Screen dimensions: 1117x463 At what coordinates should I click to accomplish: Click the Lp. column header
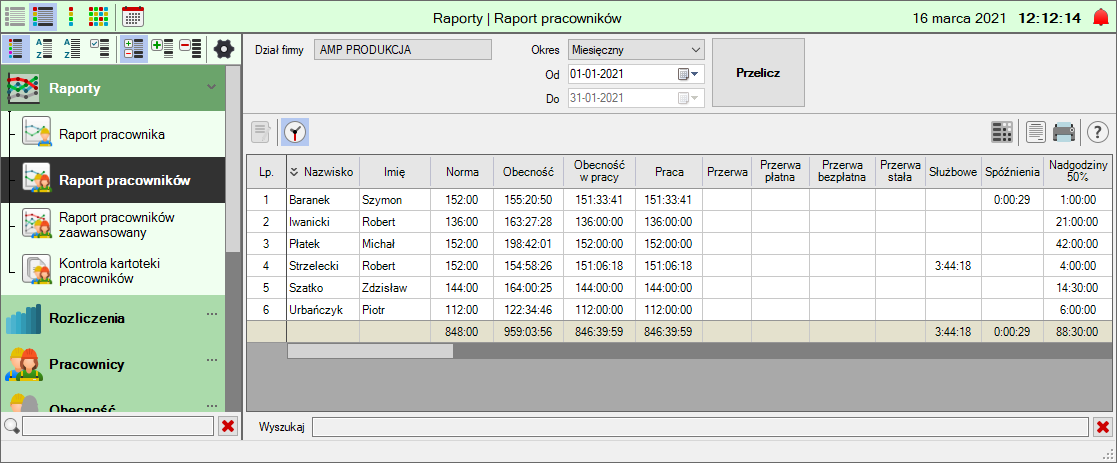266,171
